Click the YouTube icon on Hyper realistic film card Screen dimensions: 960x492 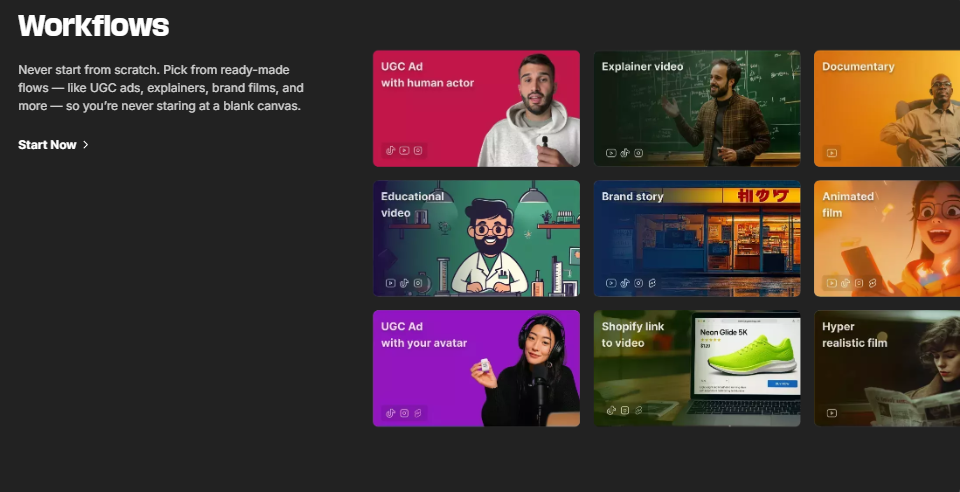tap(831, 412)
